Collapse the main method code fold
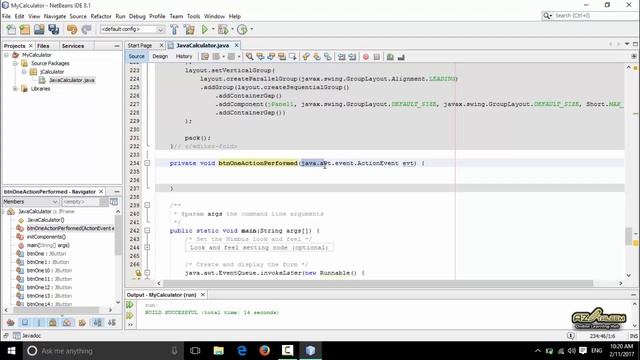The width and height of the screenshot is (640, 360). coord(147,231)
